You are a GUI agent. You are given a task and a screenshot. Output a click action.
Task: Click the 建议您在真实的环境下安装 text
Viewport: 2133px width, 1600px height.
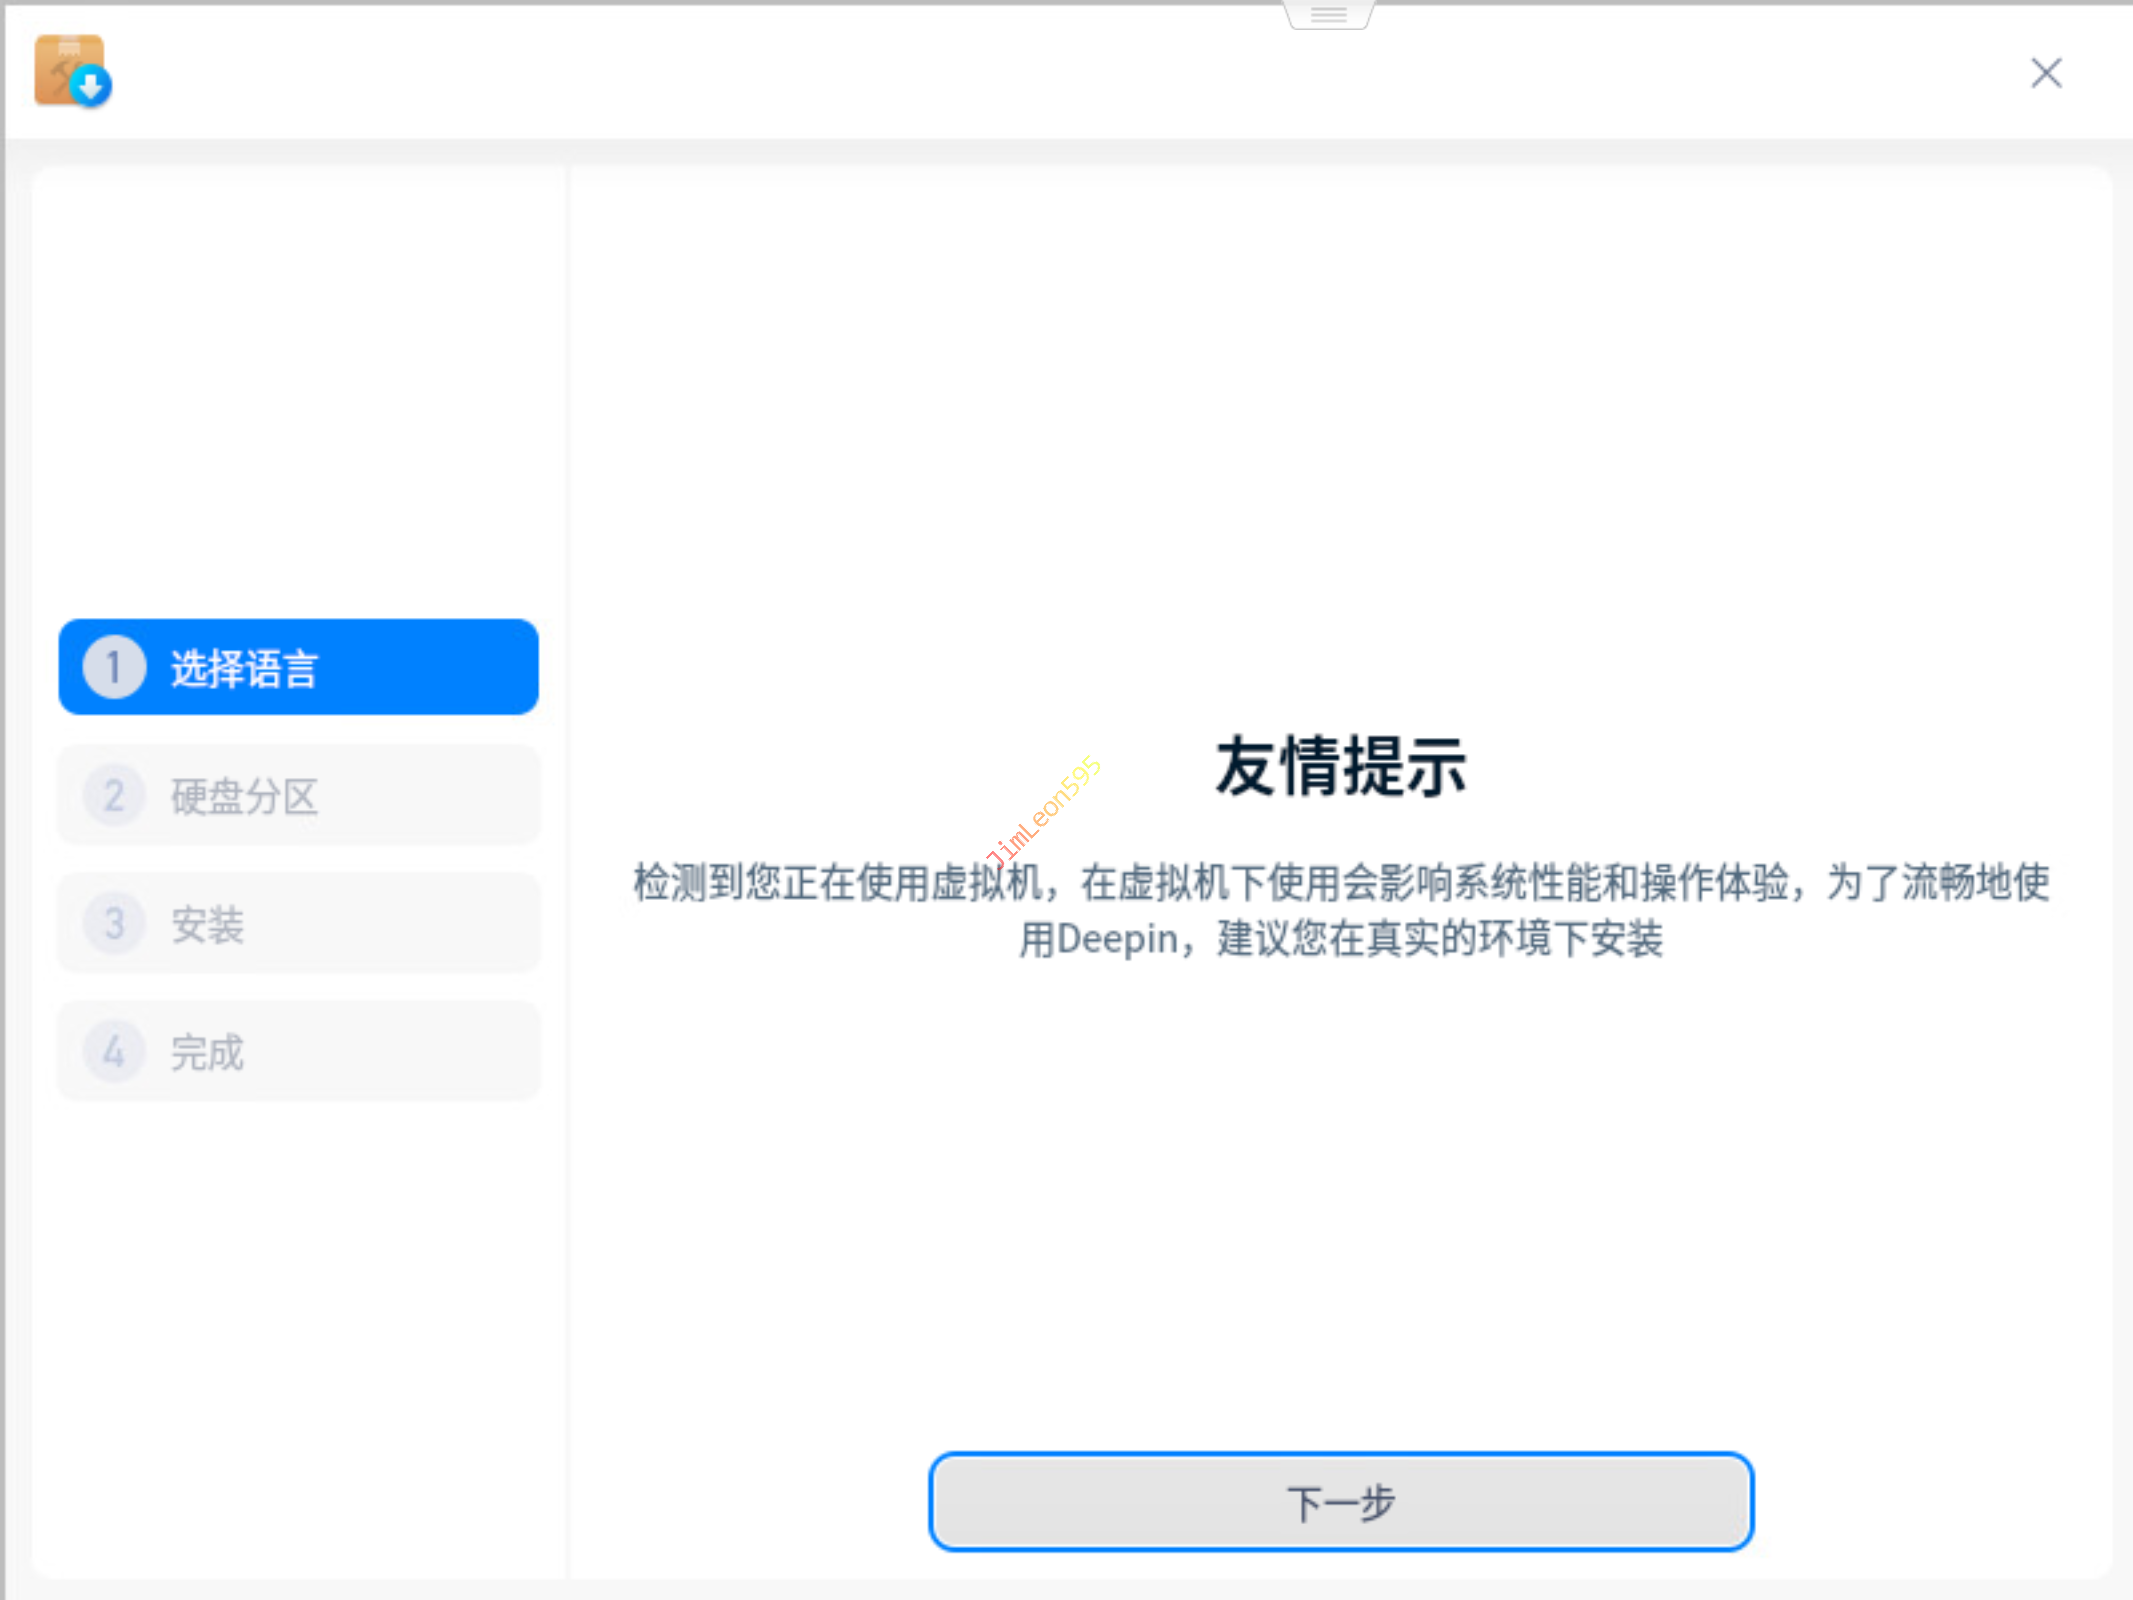pos(1440,940)
